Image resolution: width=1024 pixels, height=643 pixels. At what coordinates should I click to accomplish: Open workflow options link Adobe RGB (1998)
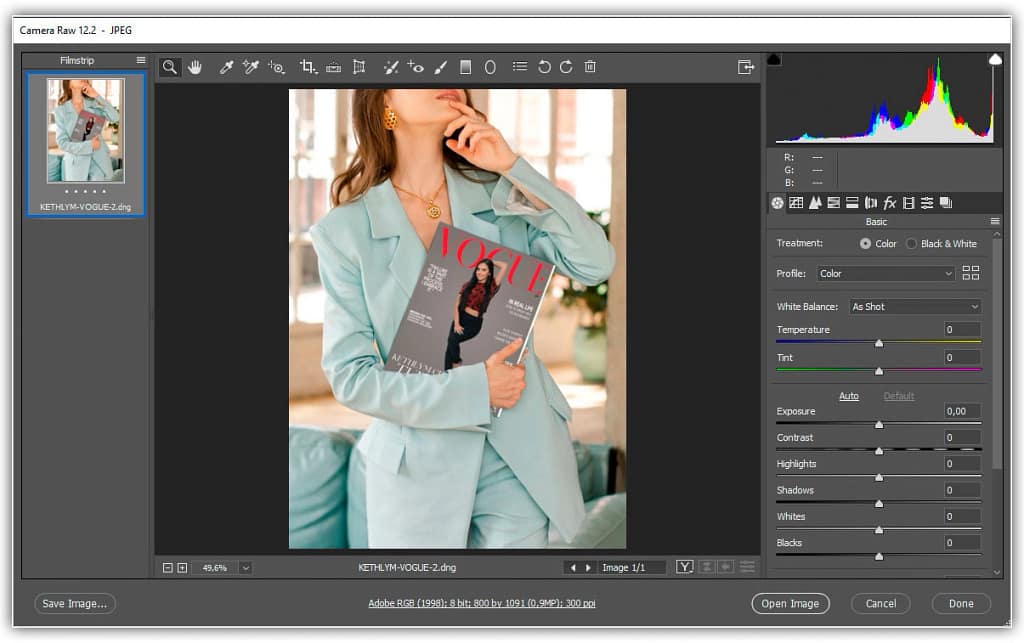pos(482,603)
